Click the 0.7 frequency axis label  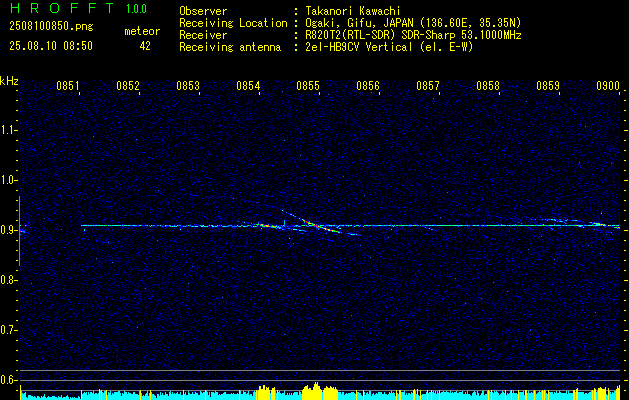[8, 330]
